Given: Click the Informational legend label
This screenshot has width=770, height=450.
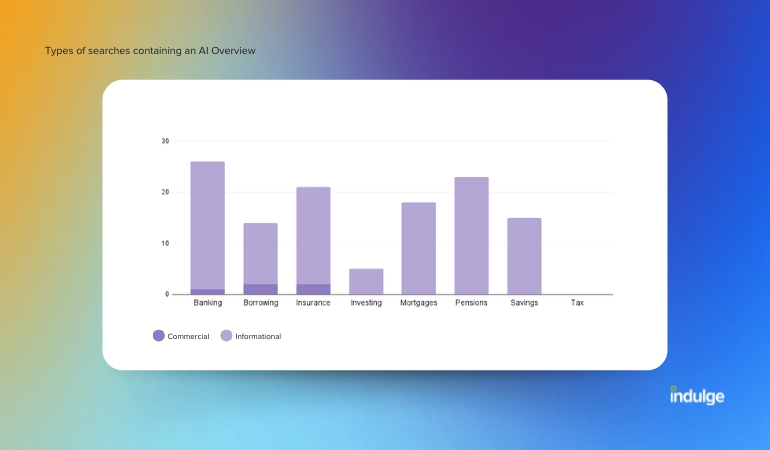Looking at the screenshot, I should tap(258, 337).
